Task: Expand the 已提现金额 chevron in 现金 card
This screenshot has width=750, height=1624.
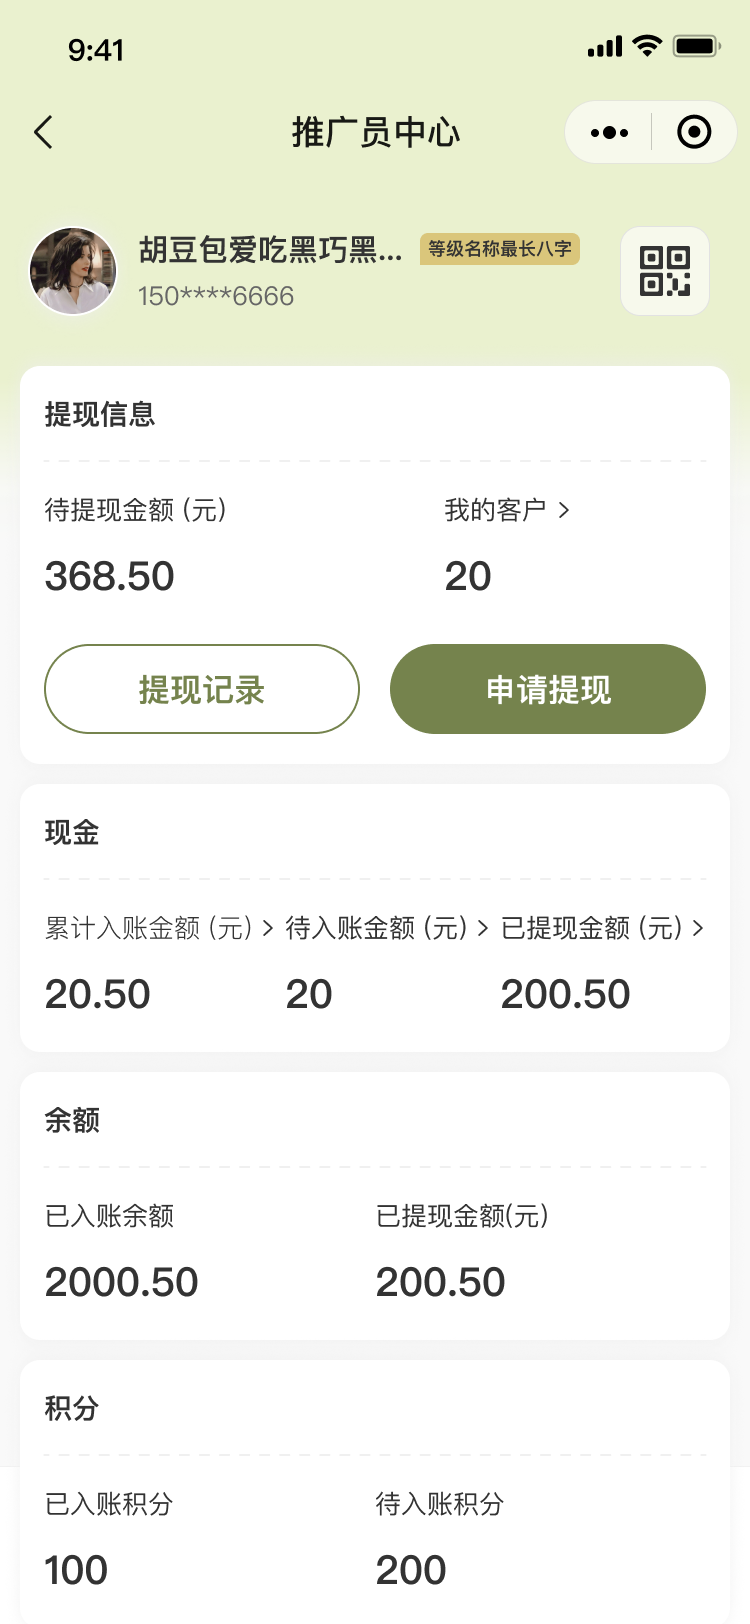Action: [698, 928]
